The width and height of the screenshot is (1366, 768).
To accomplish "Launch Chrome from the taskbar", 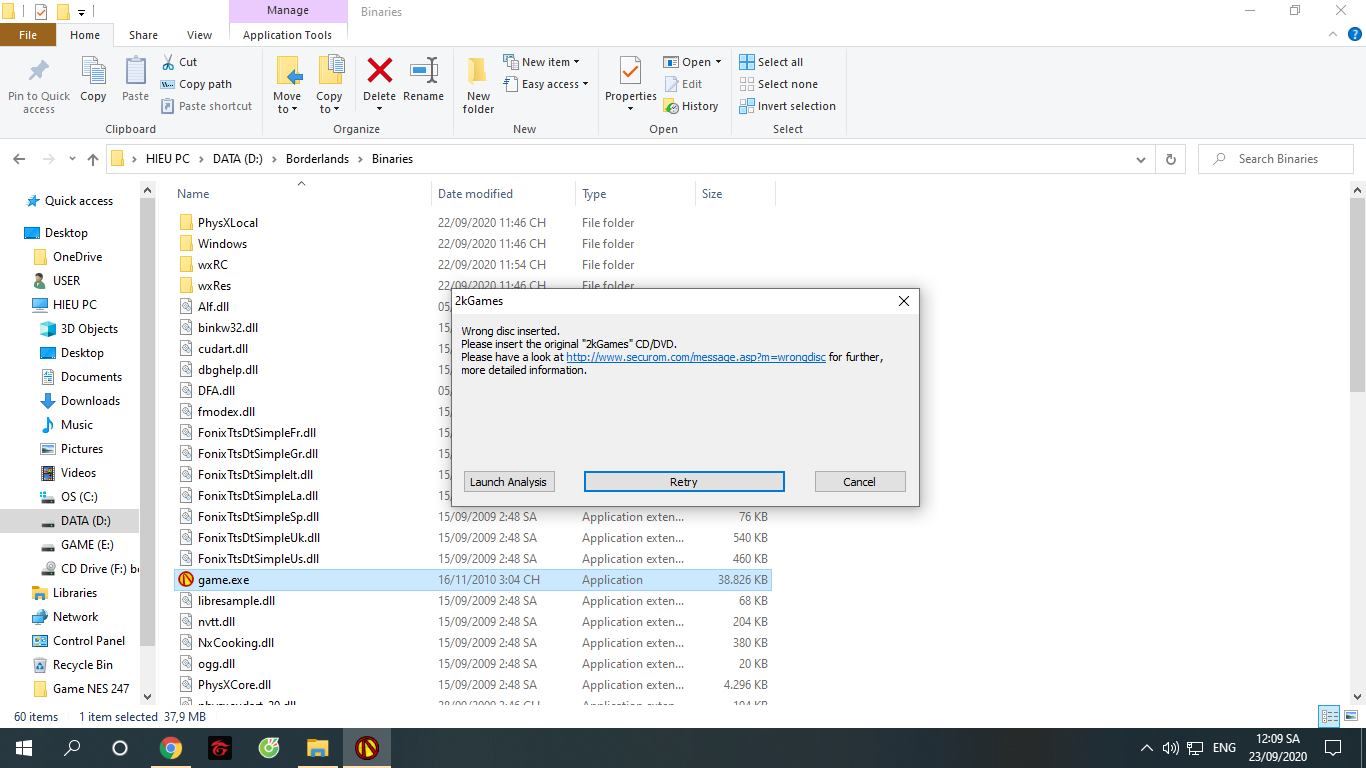I will coord(169,747).
